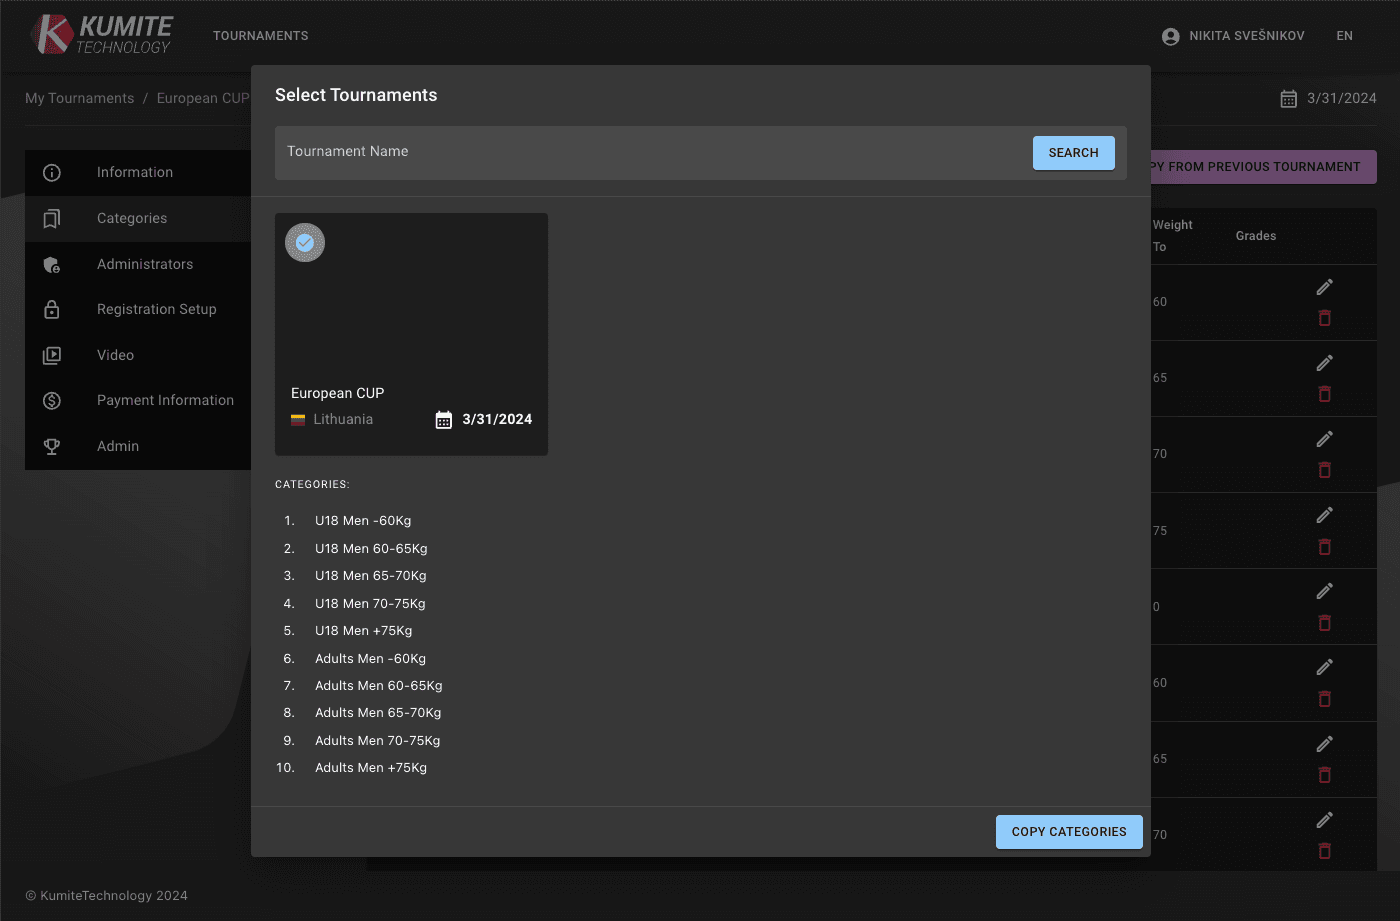Screen dimensions: 1400x921
Task: Open Admin via the trophy icon
Action: coord(51,446)
